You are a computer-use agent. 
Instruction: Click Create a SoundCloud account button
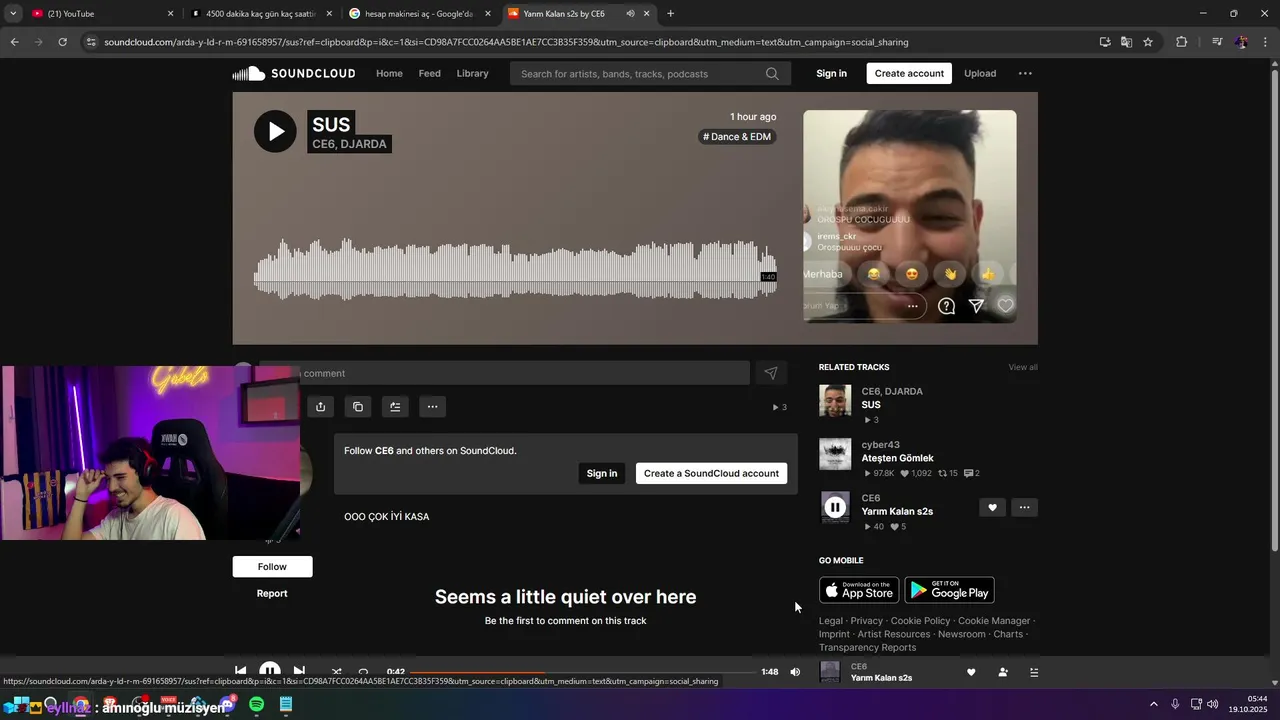[711, 473]
